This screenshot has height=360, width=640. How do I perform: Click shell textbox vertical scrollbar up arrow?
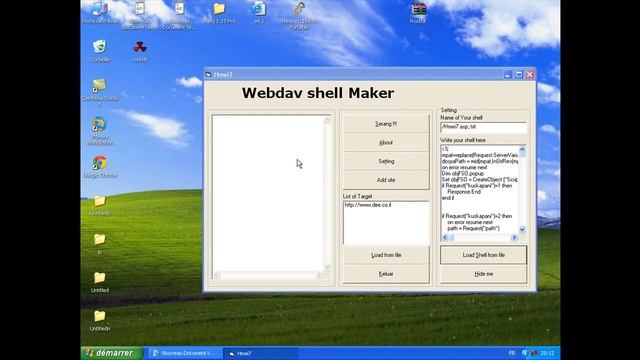pos(522,149)
